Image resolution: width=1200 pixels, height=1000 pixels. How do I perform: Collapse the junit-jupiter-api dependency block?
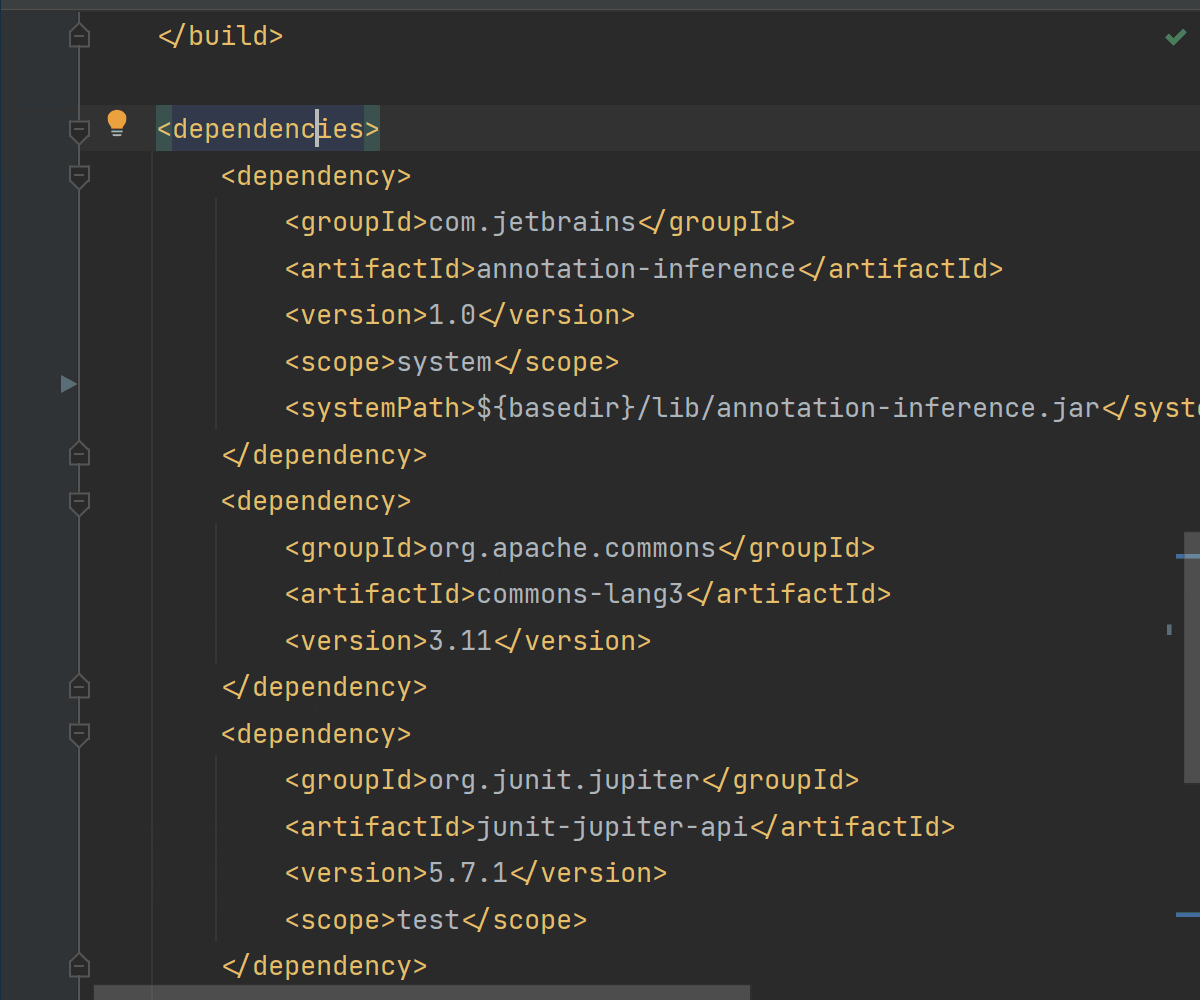(78, 733)
